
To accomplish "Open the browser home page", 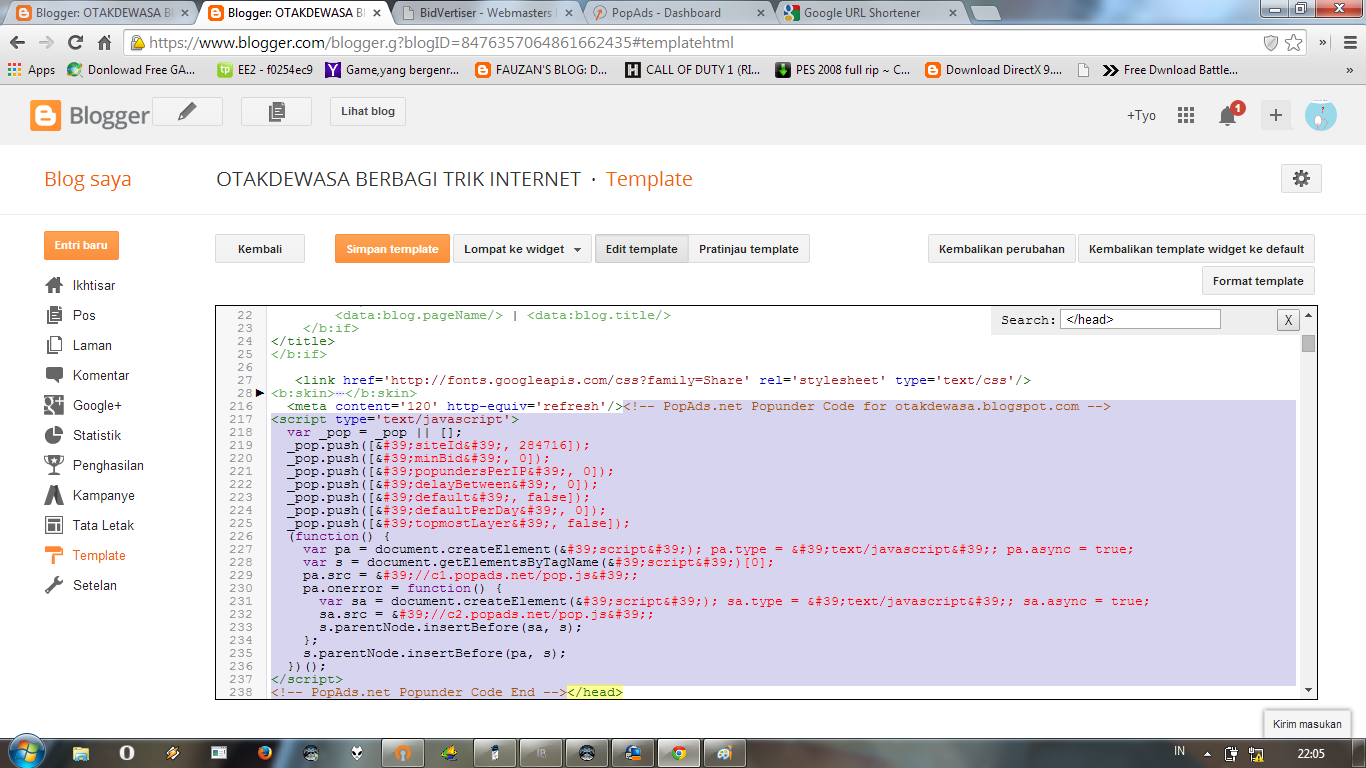I will coord(104,43).
